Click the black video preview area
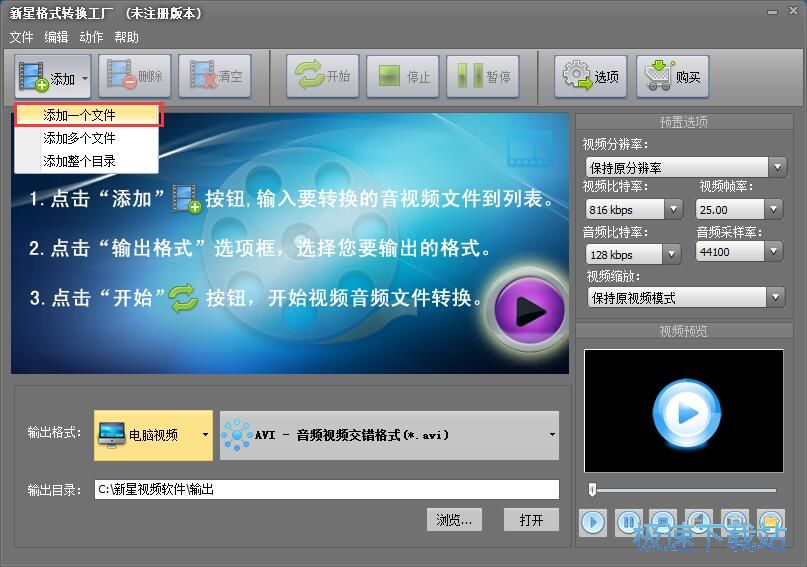The height and width of the screenshot is (567, 807). pyautogui.click(x=683, y=411)
